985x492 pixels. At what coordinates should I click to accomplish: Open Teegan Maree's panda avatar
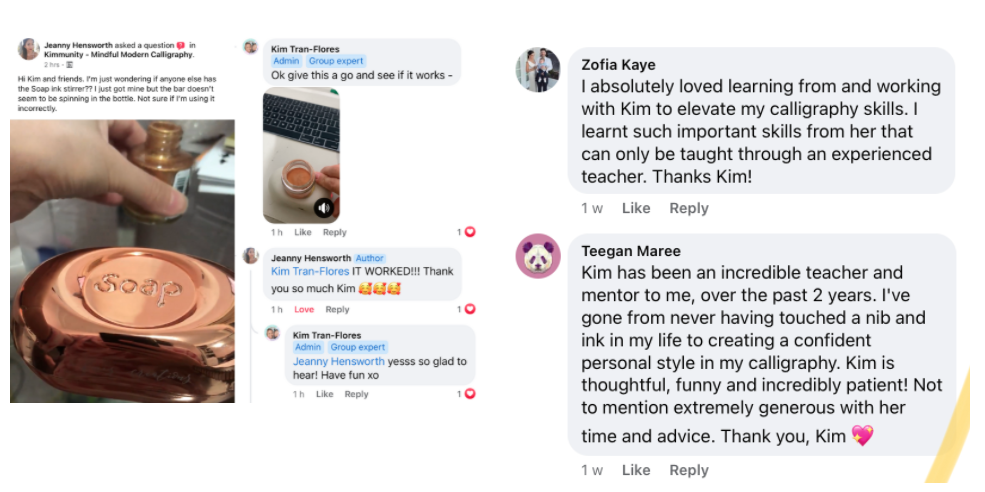[x=538, y=256]
